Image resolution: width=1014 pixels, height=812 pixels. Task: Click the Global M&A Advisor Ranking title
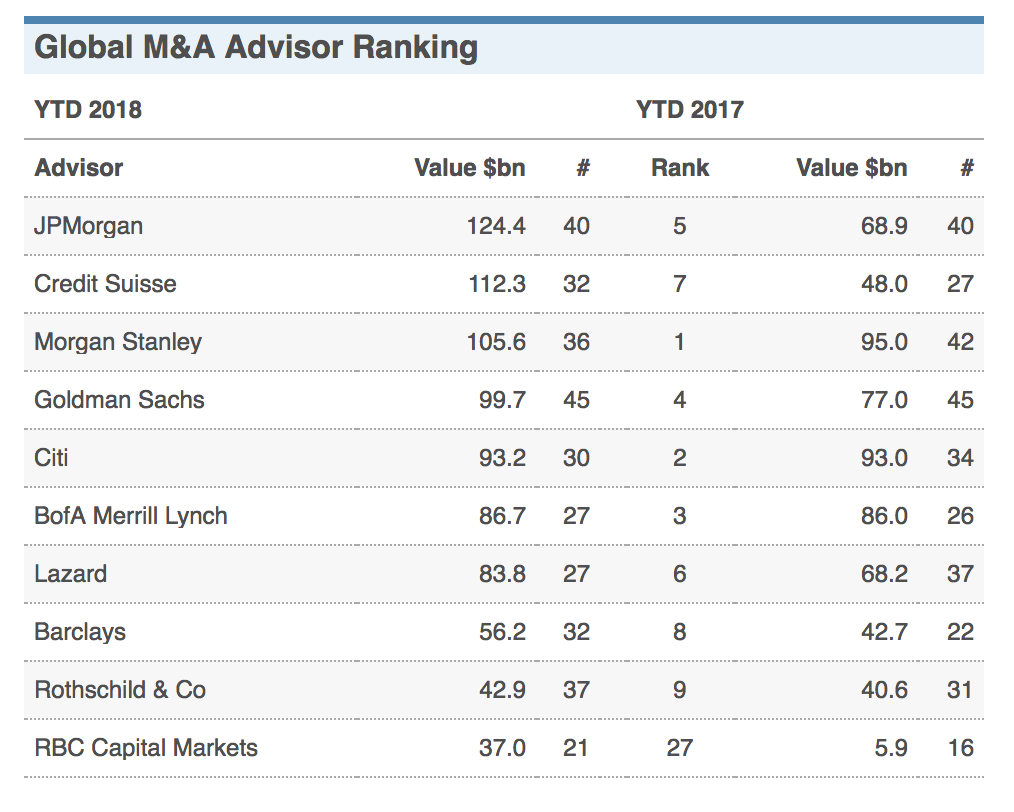256,48
